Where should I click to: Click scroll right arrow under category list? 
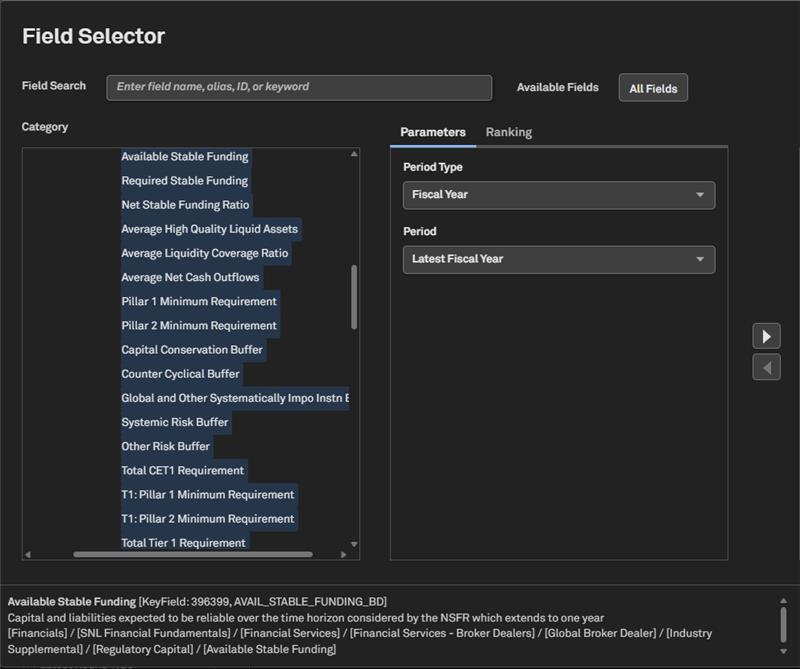click(342, 554)
